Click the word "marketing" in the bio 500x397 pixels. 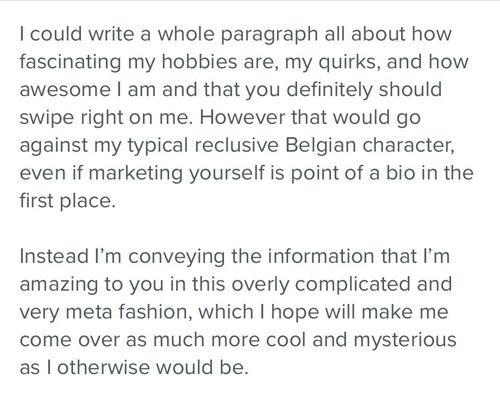136,174
